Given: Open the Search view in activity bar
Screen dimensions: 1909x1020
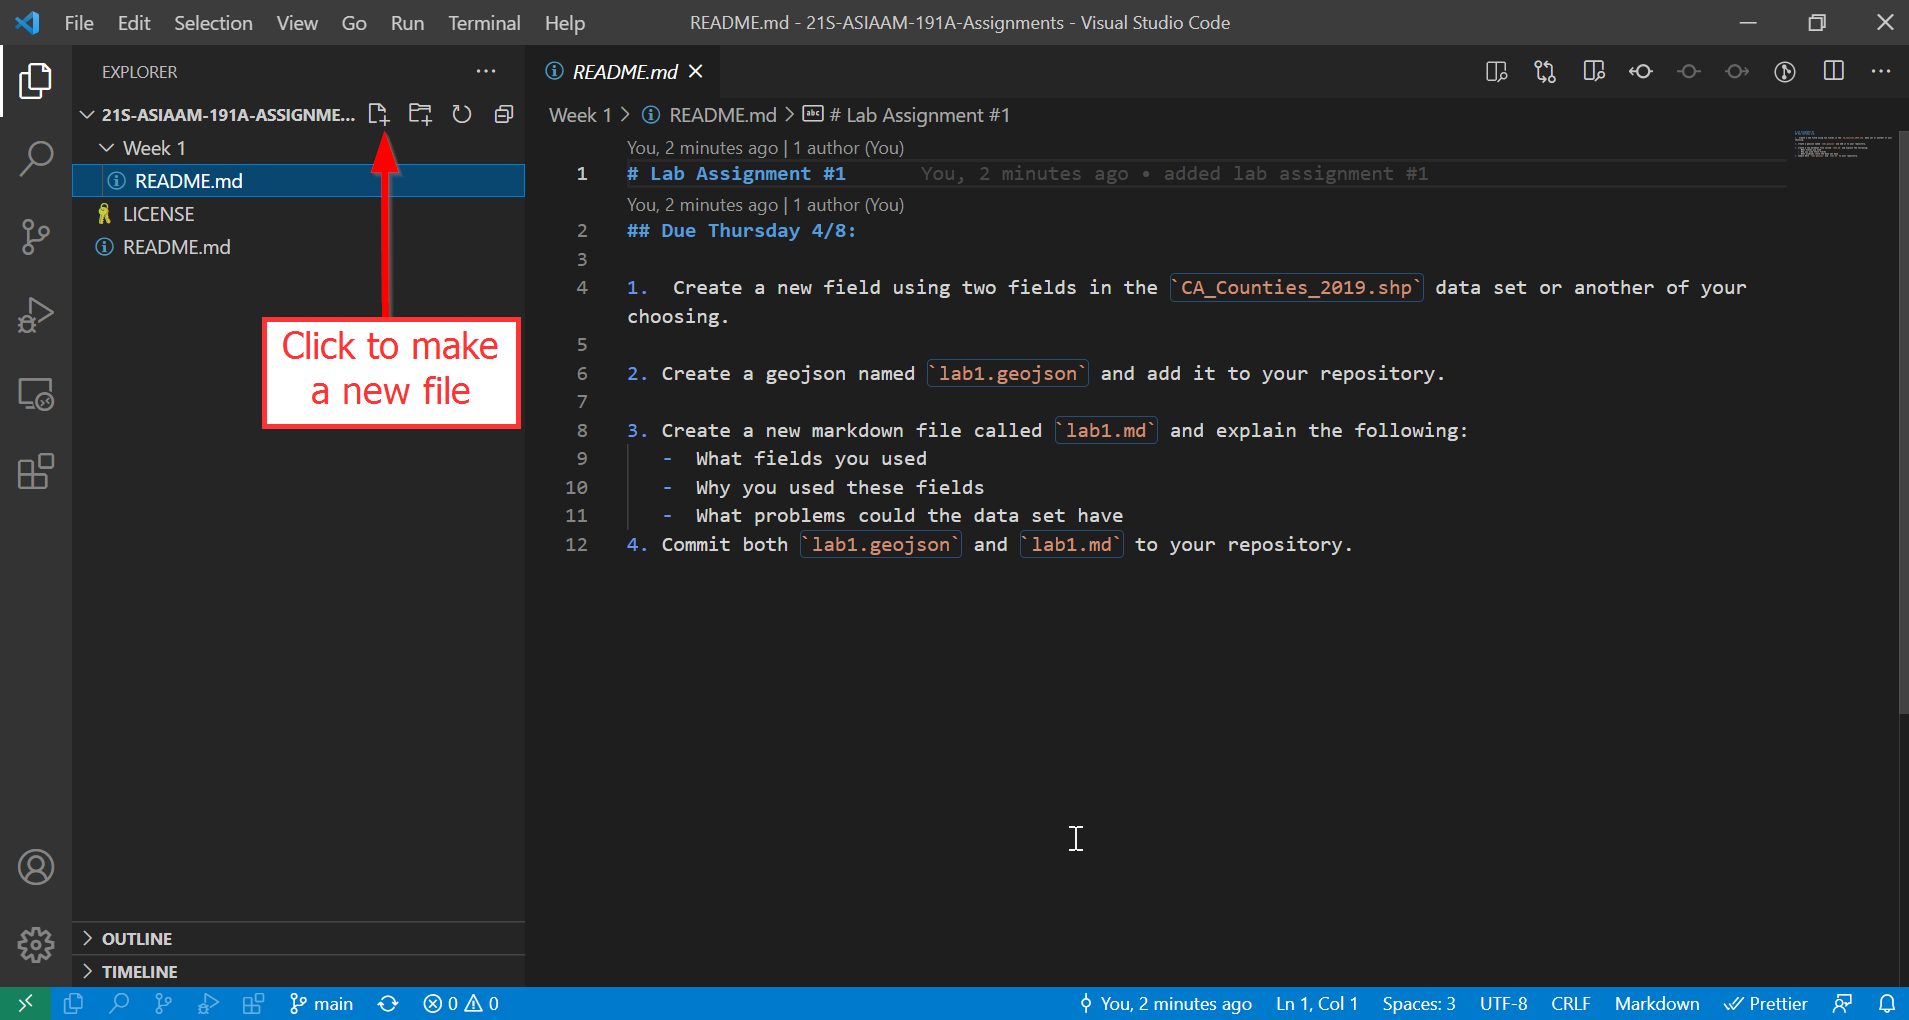Looking at the screenshot, I should click(36, 158).
